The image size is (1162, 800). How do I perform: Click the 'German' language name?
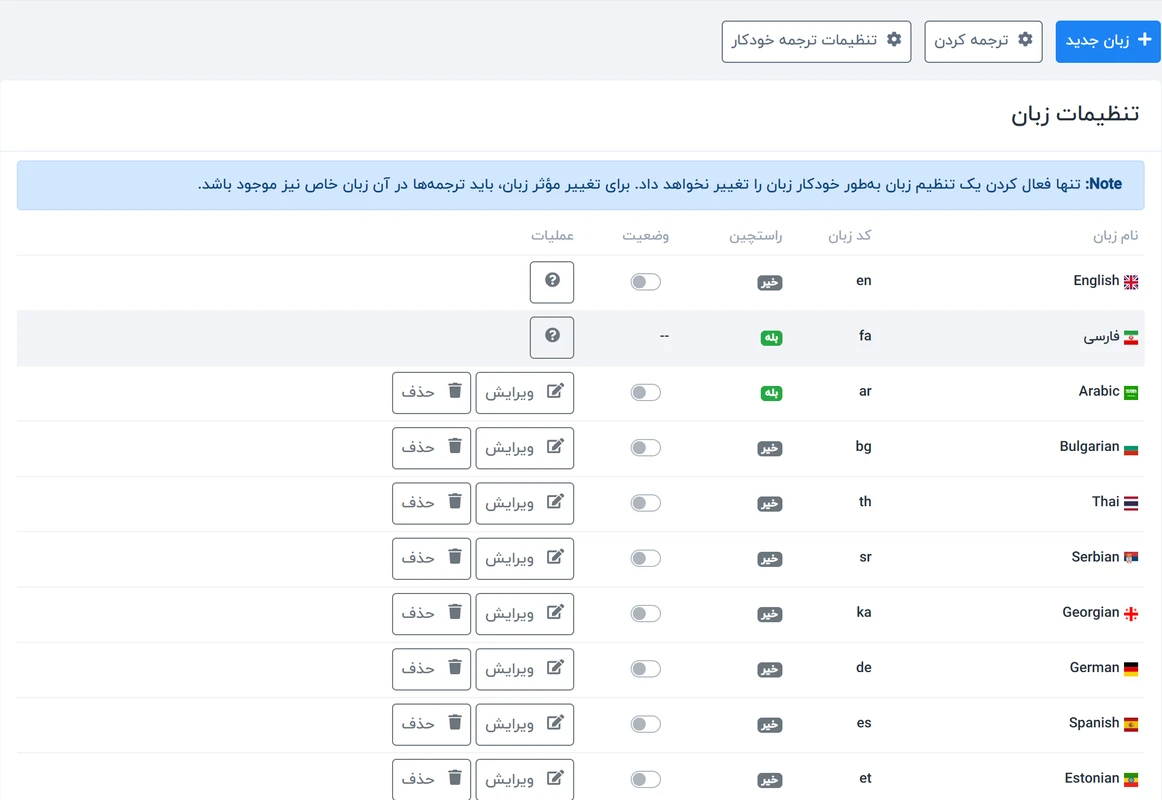click(1095, 668)
